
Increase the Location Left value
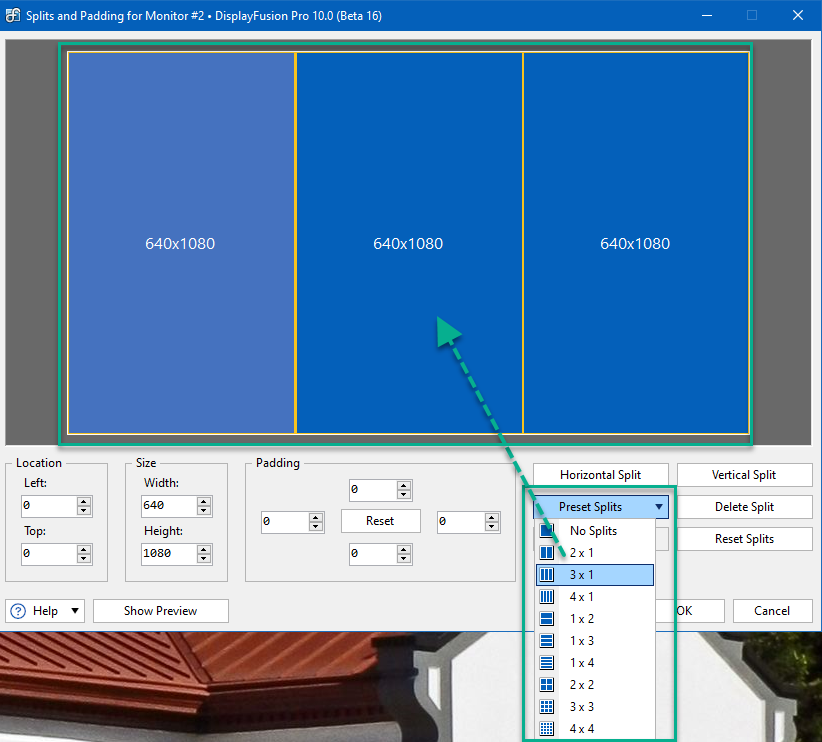pyautogui.click(x=84, y=501)
